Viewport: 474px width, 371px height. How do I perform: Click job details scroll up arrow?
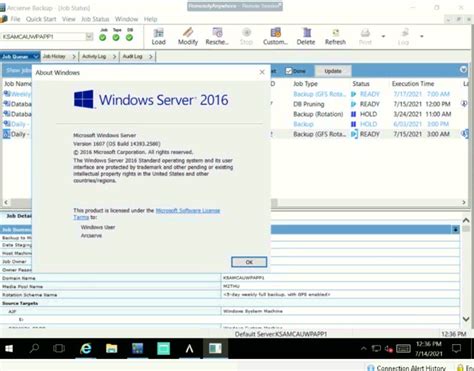(466, 220)
